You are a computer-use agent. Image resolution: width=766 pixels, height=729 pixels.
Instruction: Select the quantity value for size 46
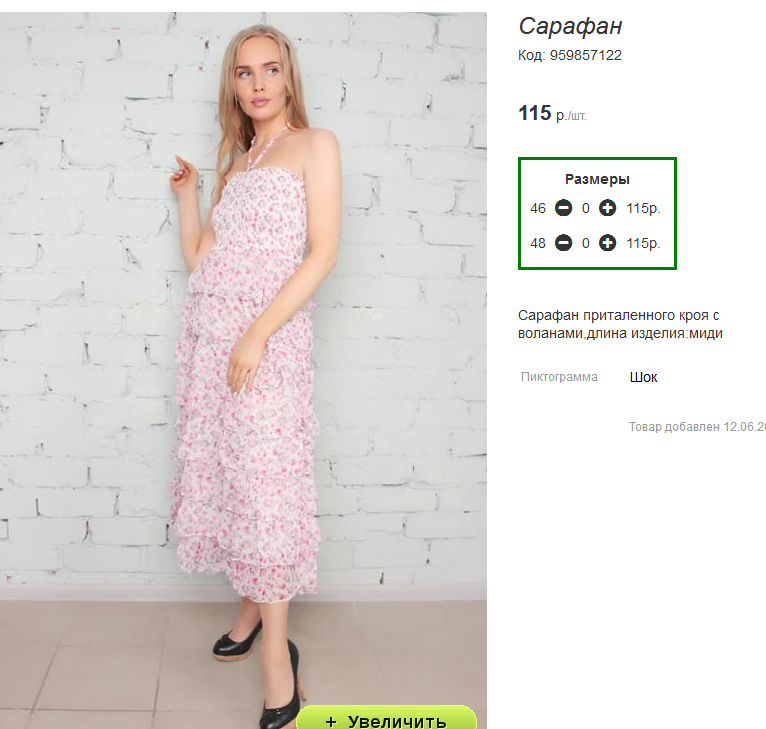click(x=585, y=209)
